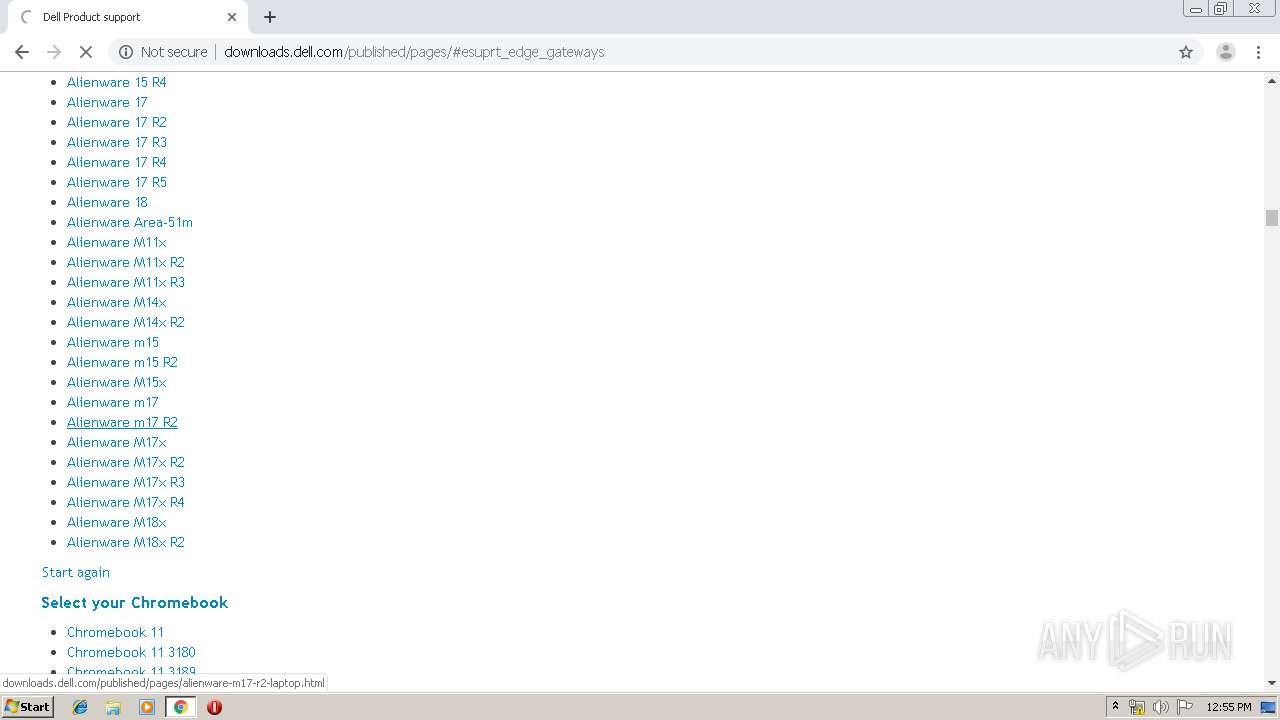This screenshot has height=720, width=1280.
Task: Open the Alienware 15 R4 link
Action: (x=117, y=82)
